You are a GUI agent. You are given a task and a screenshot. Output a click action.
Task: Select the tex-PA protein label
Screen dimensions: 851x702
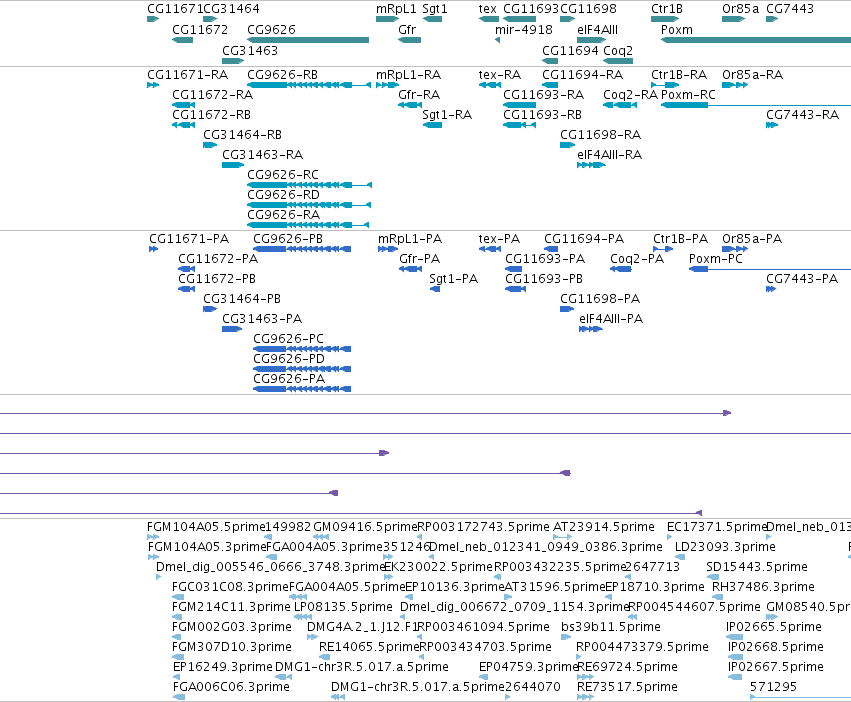point(499,239)
